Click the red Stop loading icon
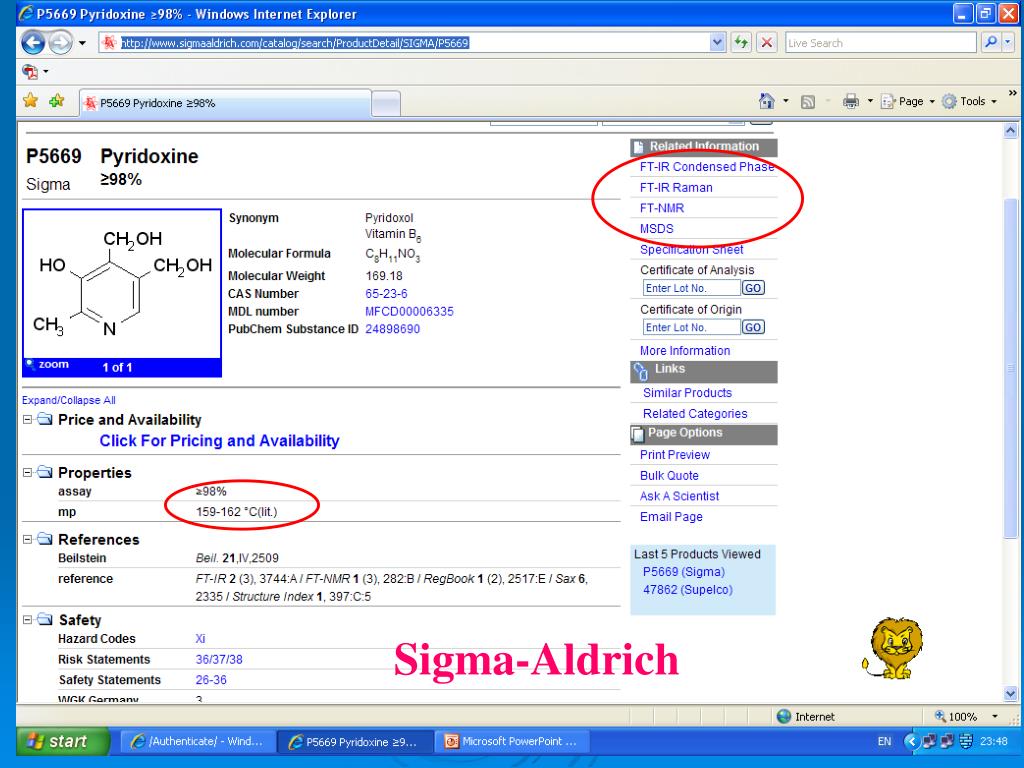 [x=767, y=43]
